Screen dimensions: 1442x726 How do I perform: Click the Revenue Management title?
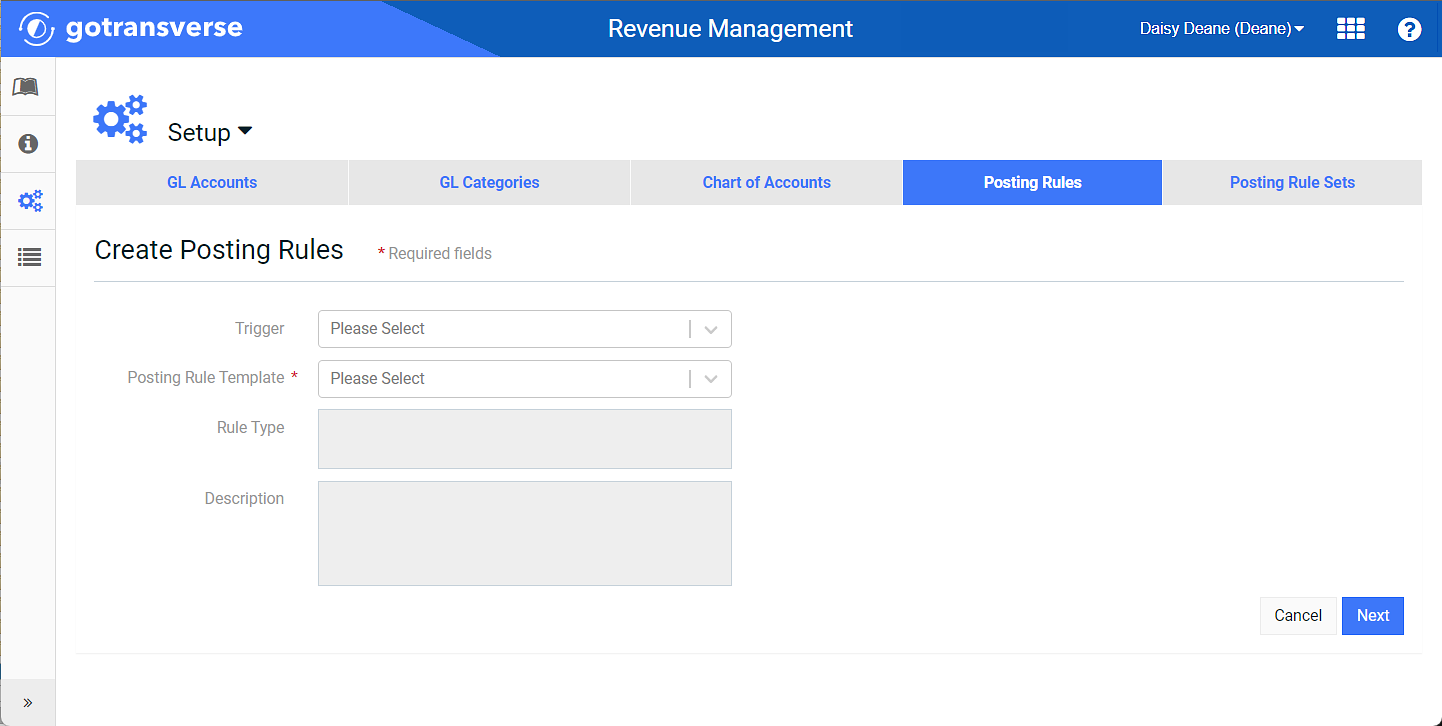pos(731,29)
